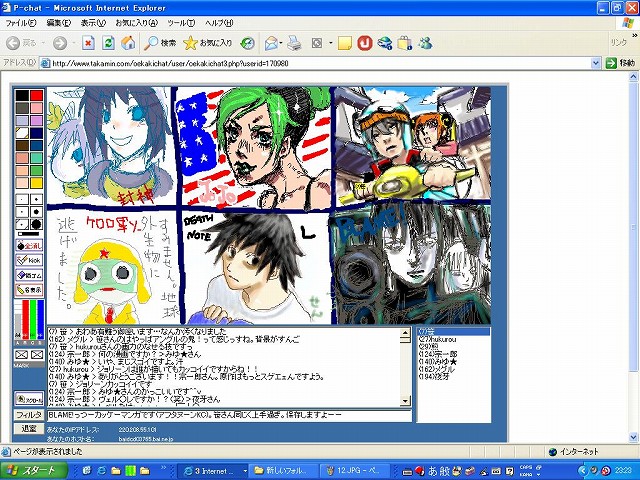
Task: Adjust the red R color slider
Action: point(25,320)
